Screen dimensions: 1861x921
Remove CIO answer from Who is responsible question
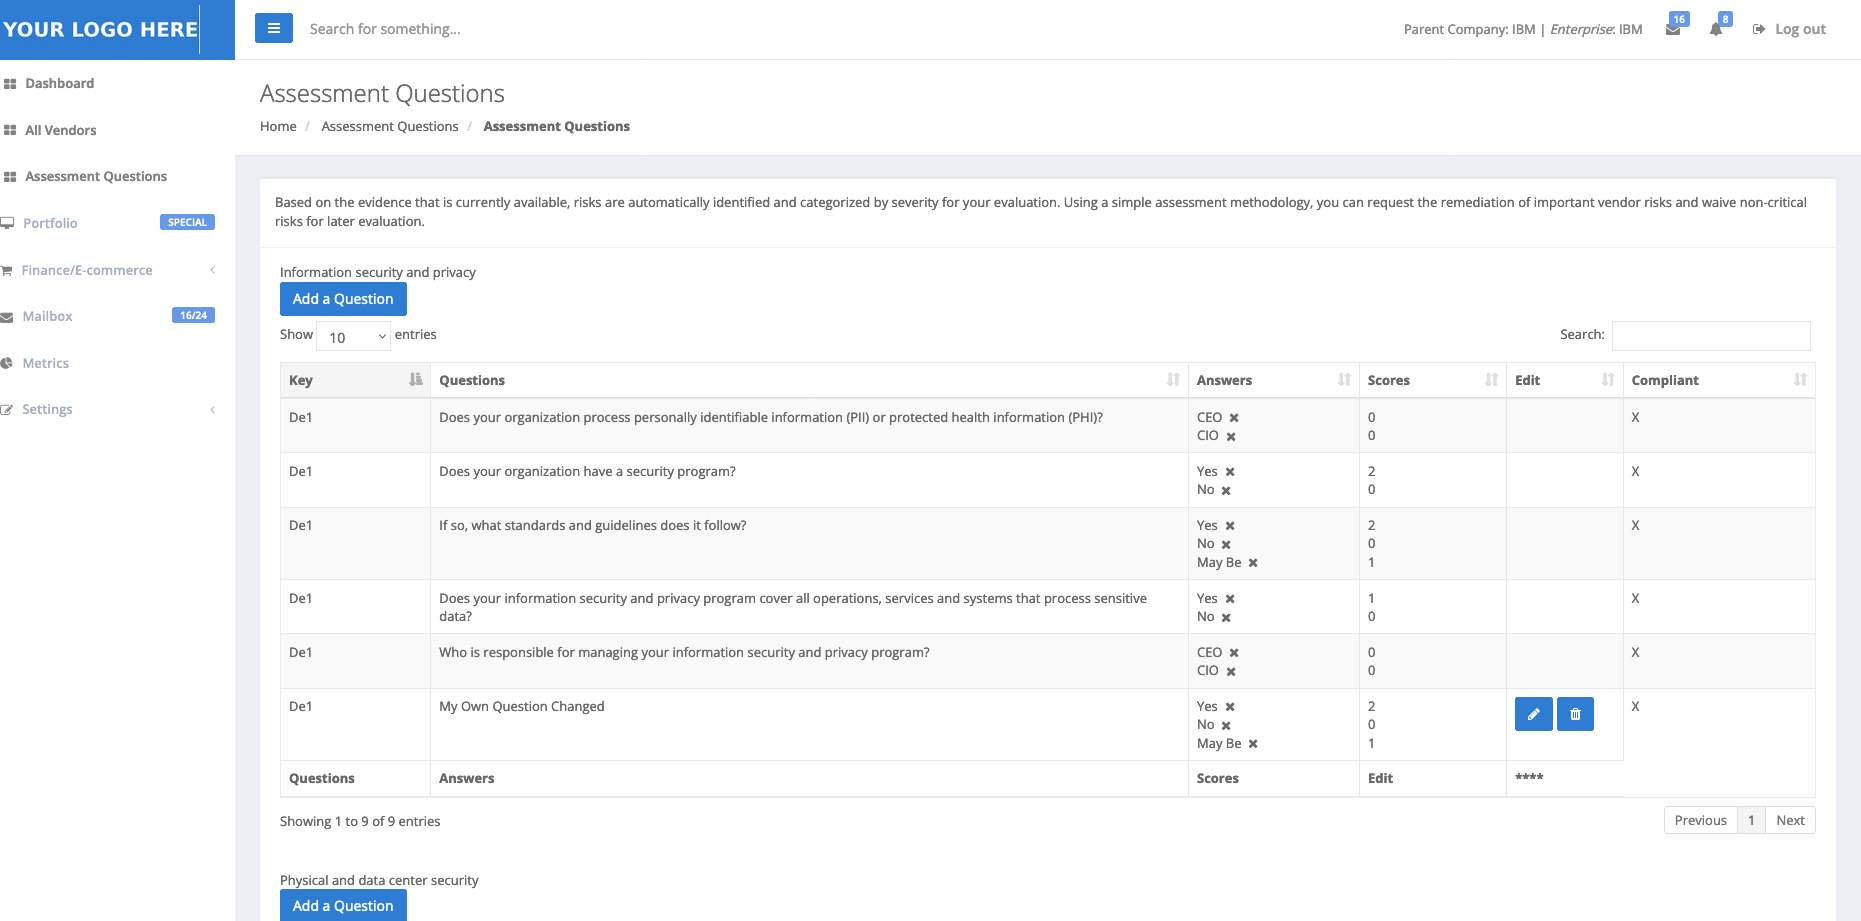[1231, 671]
